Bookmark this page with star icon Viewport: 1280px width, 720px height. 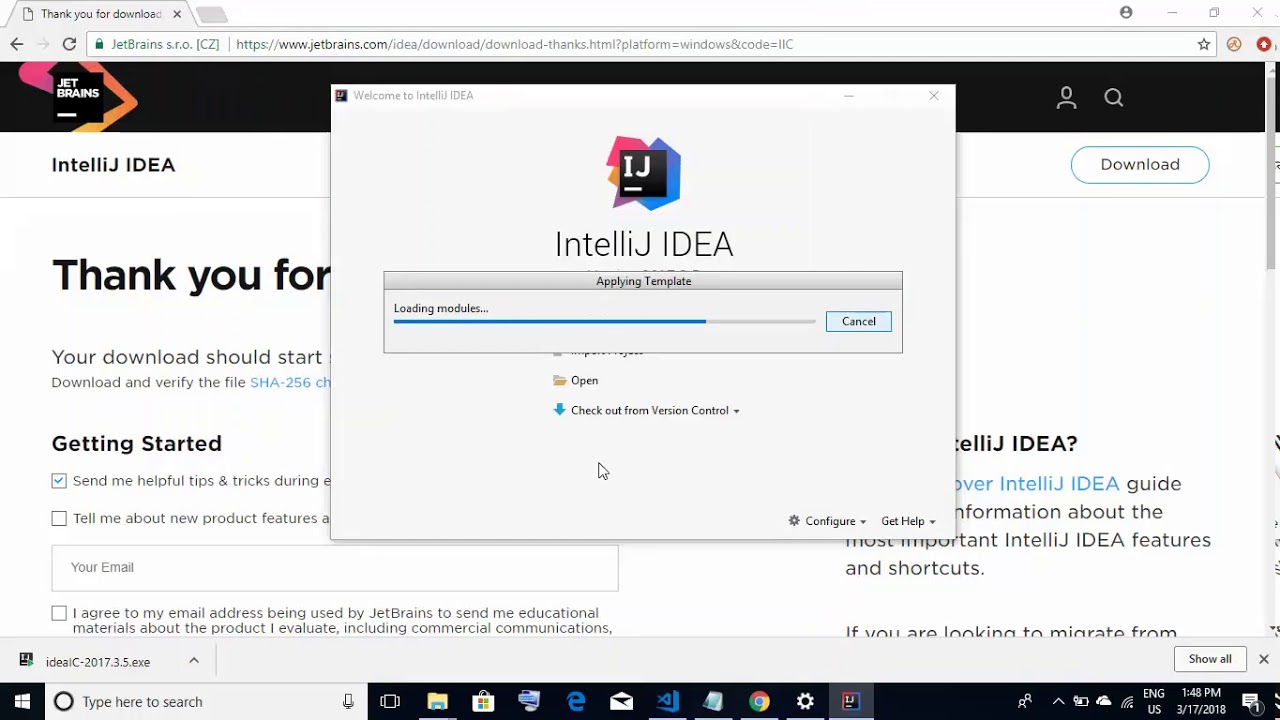pyautogui.click(x=1204, y=44)
